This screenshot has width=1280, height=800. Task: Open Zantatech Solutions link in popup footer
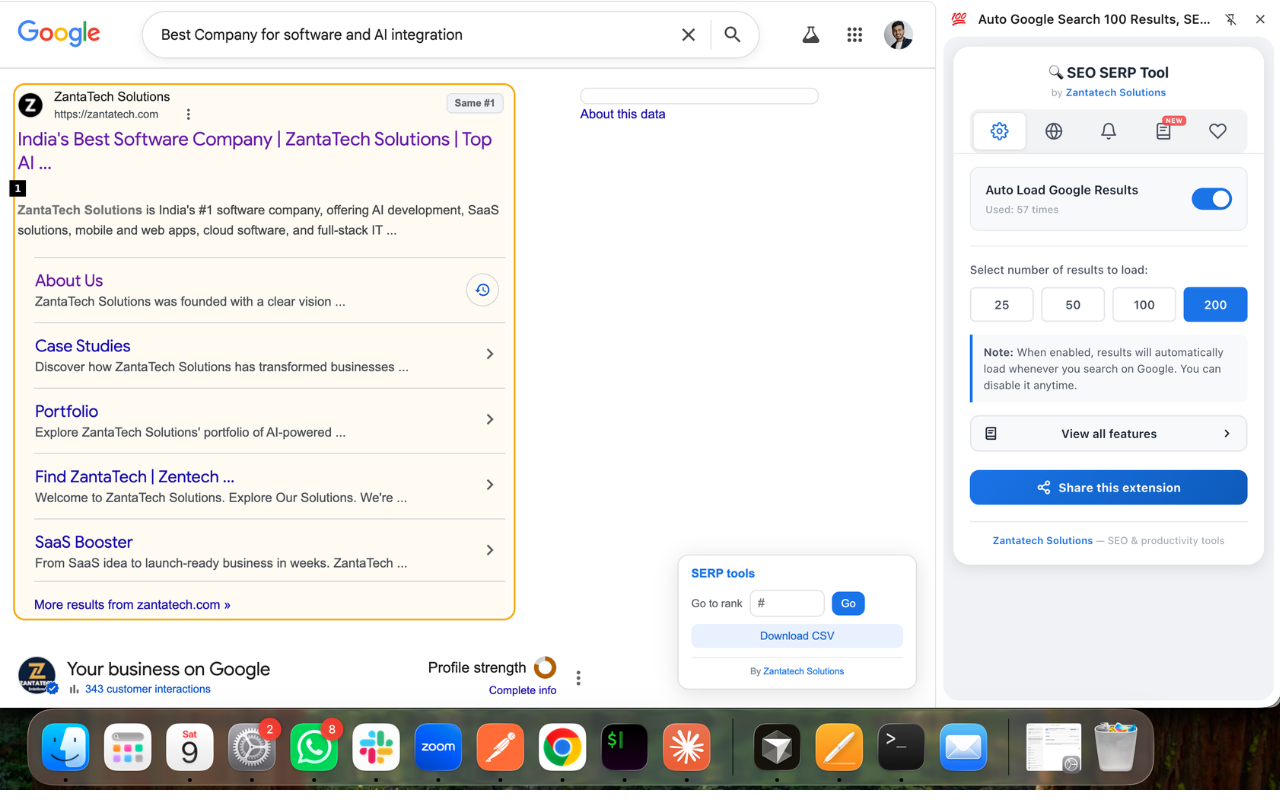coord(1042,541)
